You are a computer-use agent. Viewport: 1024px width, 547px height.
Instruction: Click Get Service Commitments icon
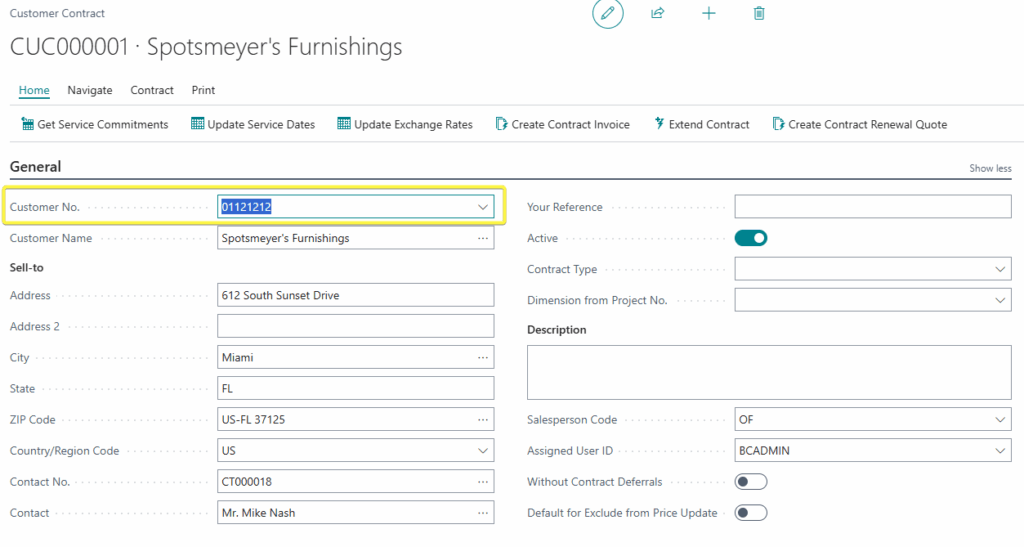27,124
